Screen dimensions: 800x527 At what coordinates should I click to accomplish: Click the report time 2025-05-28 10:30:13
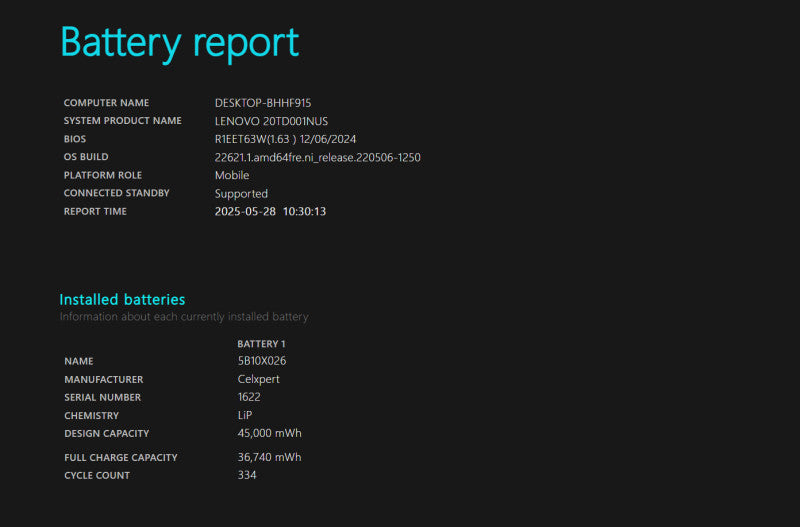point(270,212)
